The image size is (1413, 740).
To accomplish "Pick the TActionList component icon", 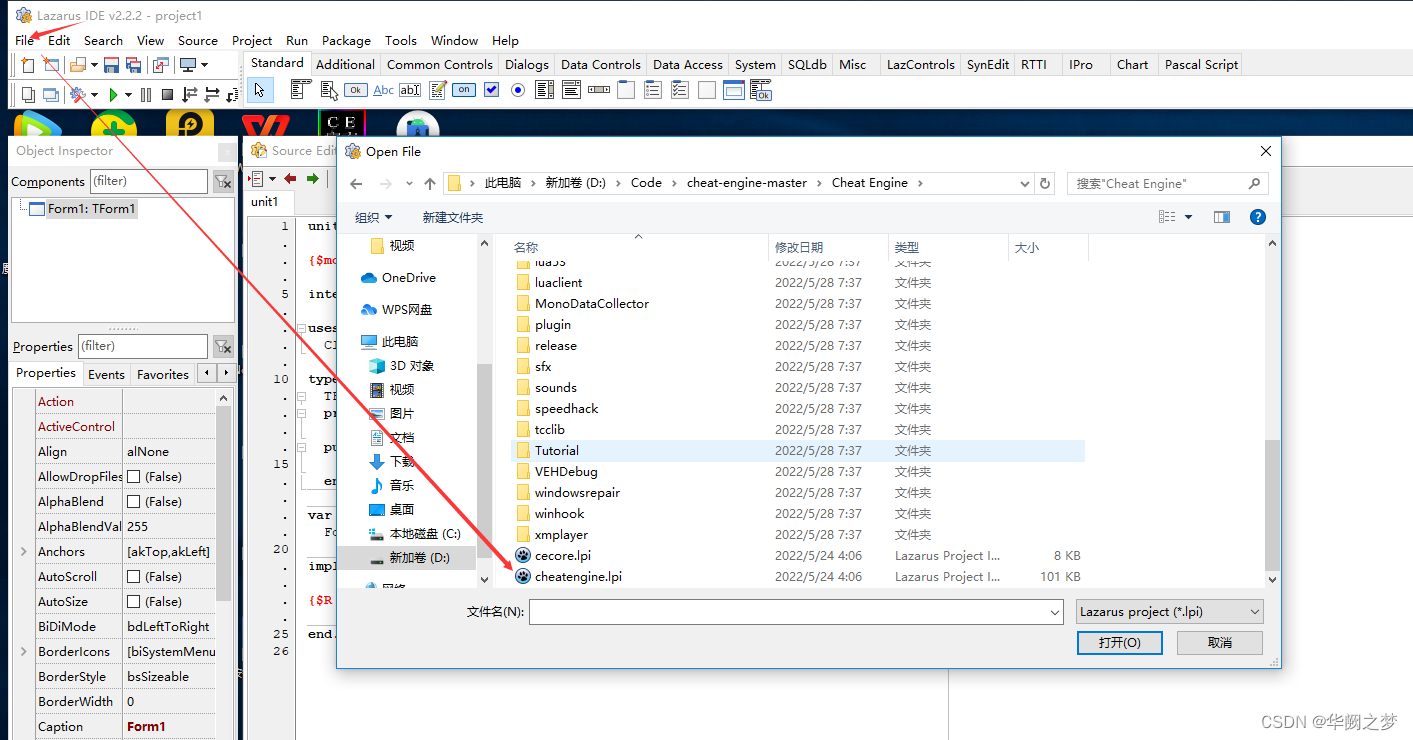I will tap(761, 90).
